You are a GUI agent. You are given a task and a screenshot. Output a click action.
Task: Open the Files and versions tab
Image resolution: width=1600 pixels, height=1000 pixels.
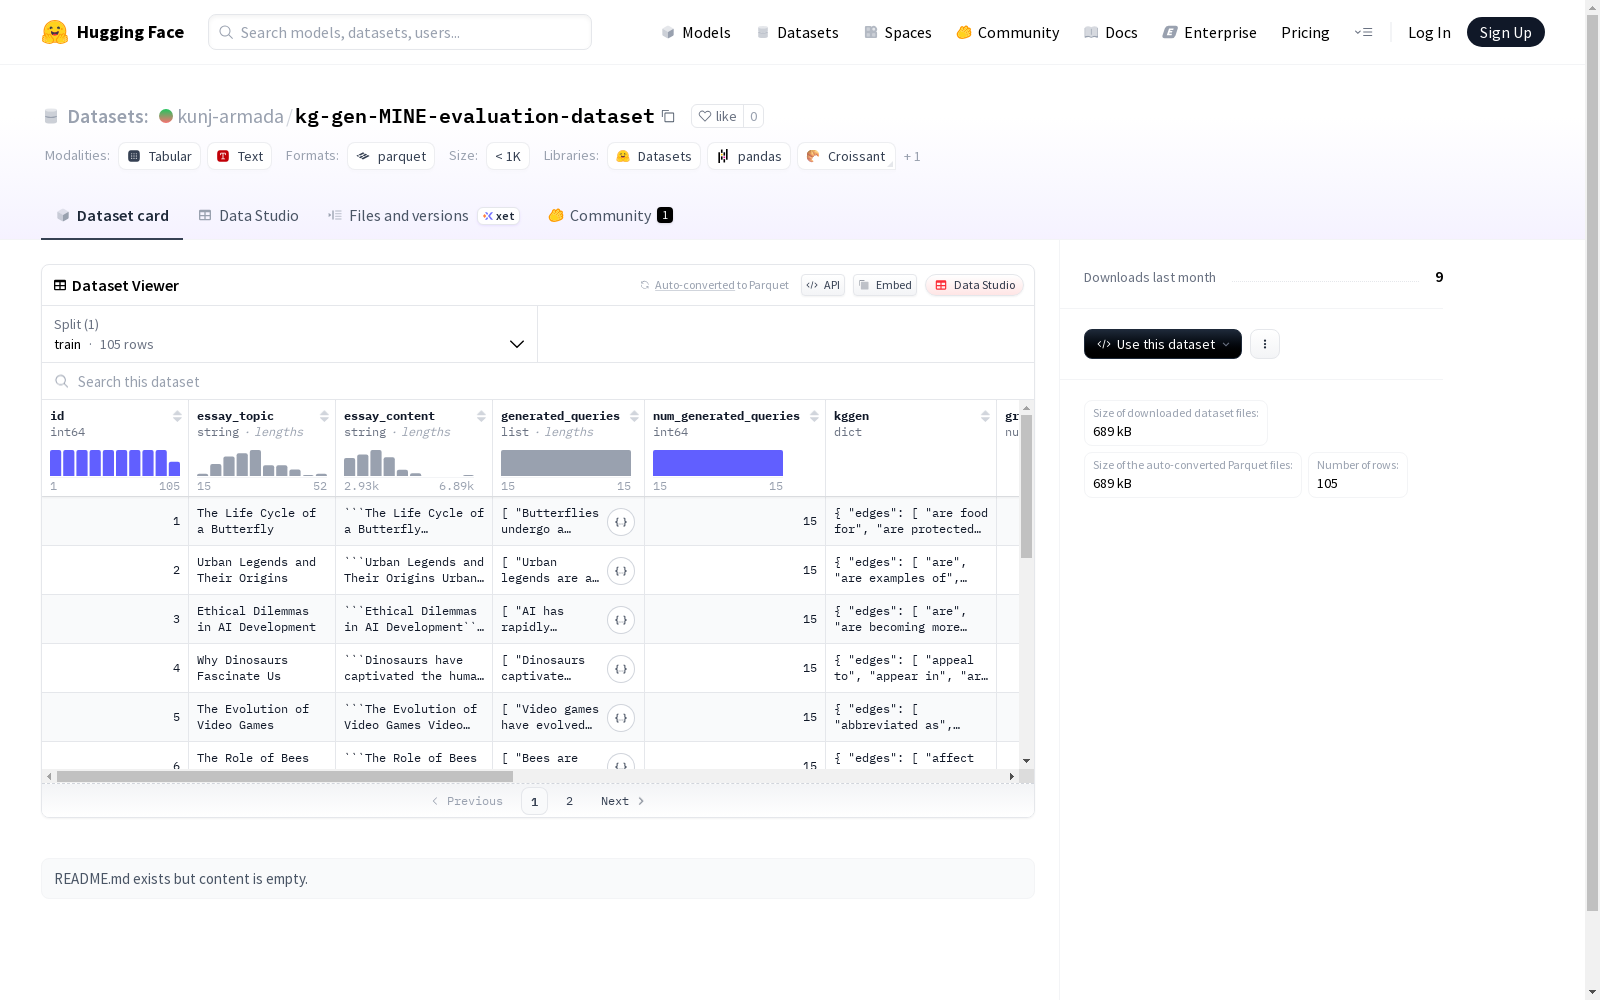point(423,216)
